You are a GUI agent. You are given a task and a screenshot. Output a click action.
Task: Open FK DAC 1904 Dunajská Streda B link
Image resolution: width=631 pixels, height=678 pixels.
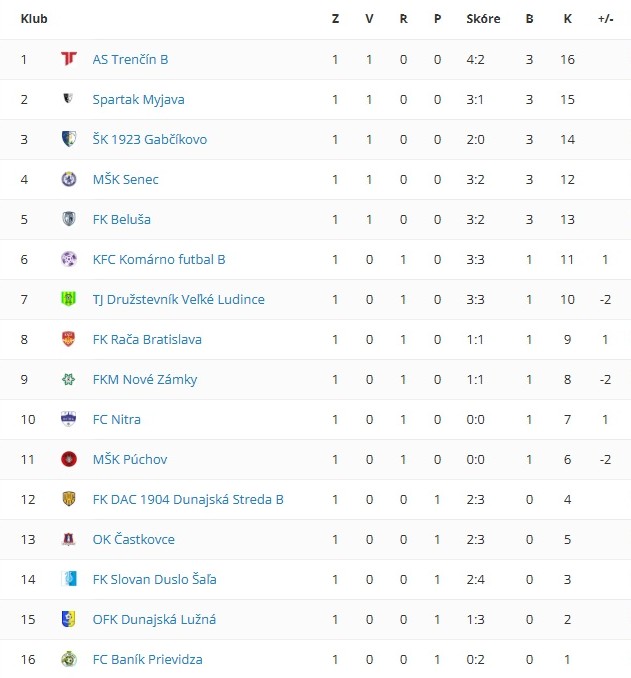pos(188,499)
